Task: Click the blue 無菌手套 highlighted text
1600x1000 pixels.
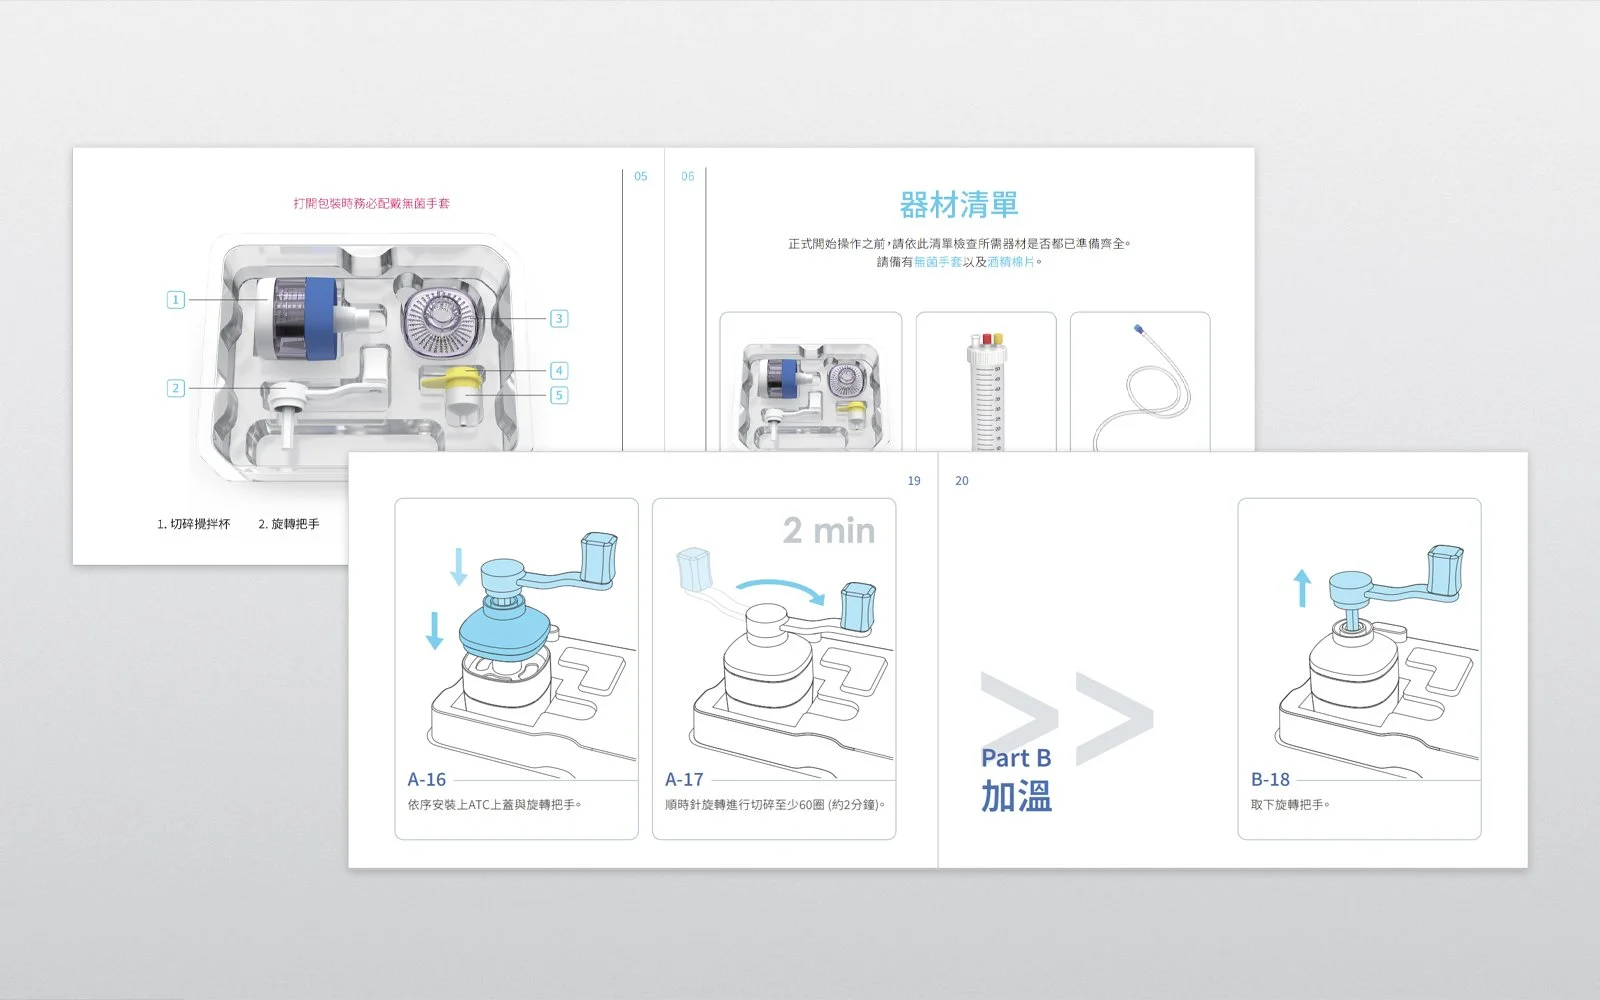Action: (938, 262)
